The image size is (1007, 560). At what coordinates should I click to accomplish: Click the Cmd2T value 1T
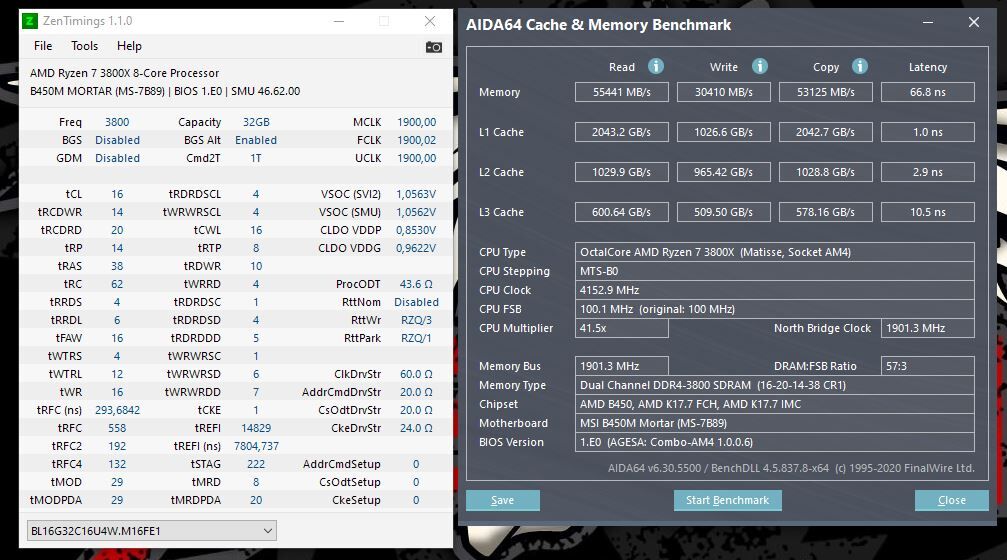click(256, 158)
